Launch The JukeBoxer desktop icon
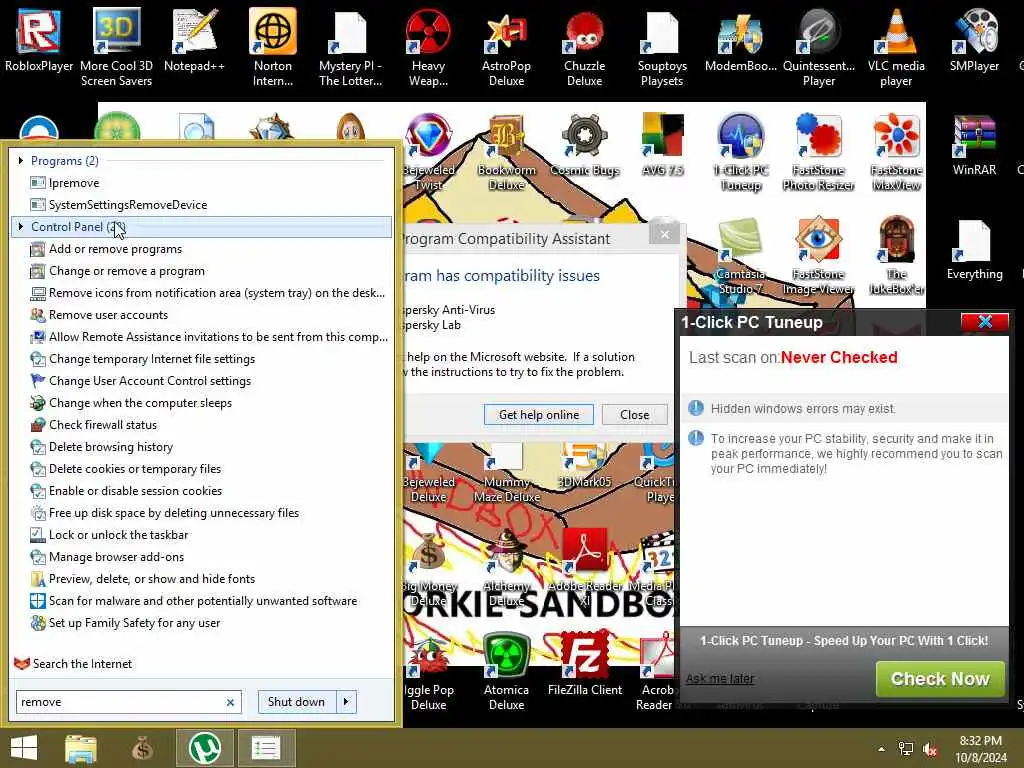1024x768 pixels. tap(896, 256)
